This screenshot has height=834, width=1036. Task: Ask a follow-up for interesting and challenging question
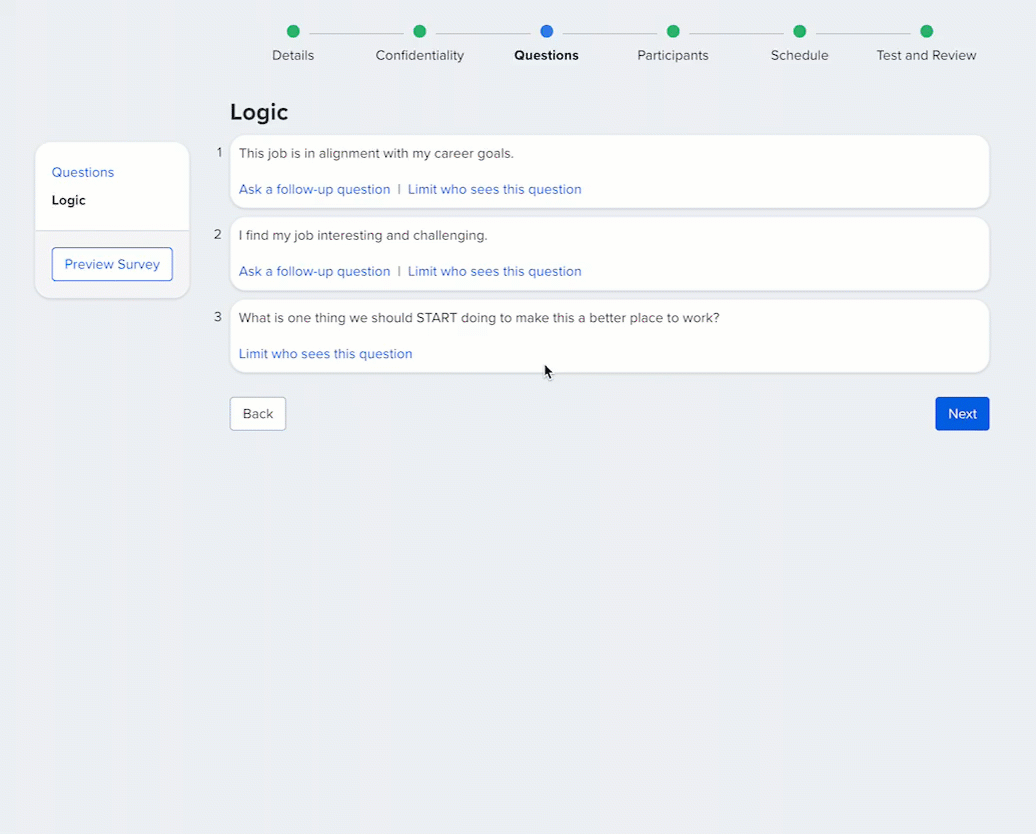point(314,271)
